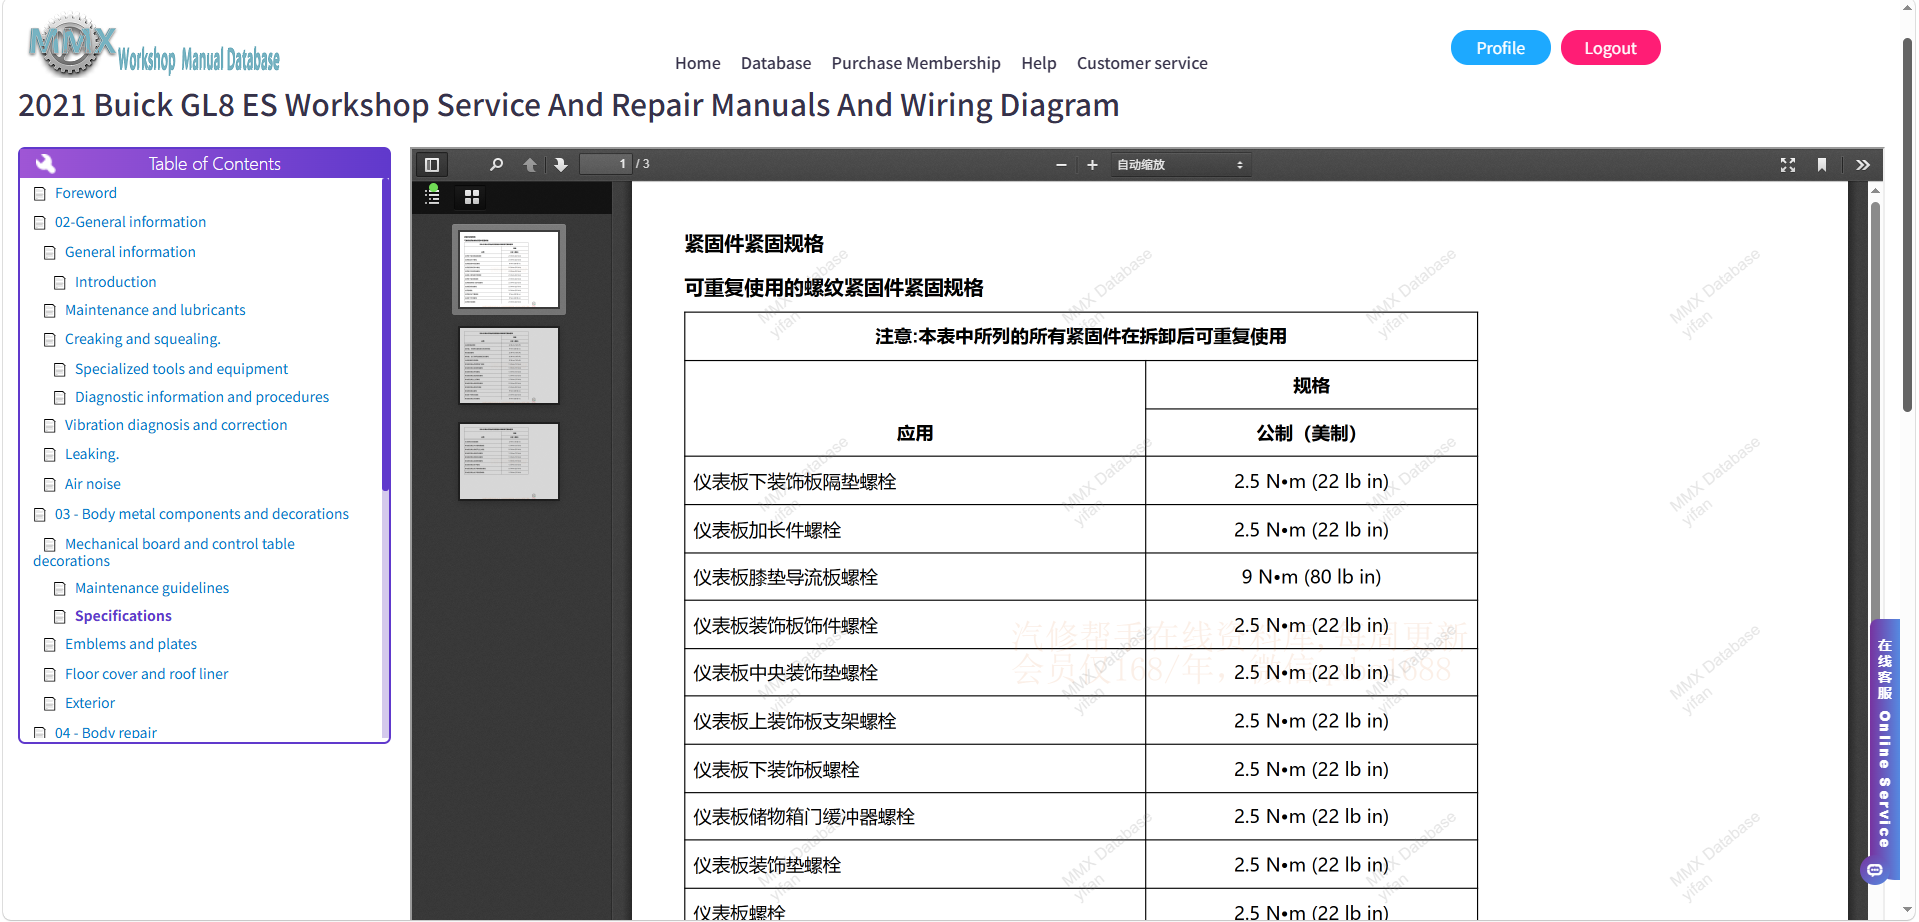Screen dimensions: 1919x922
Task: Click the page number input field
Action: pyautogui.click(x=606, y=164)
